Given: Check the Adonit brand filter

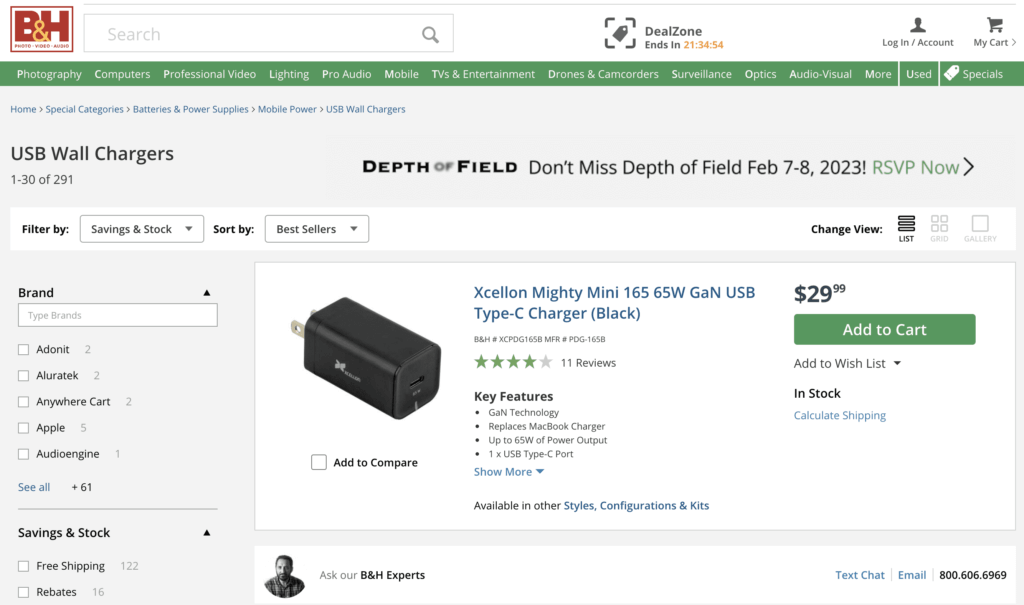Looking at the screenshot, I should pos(24,350).
